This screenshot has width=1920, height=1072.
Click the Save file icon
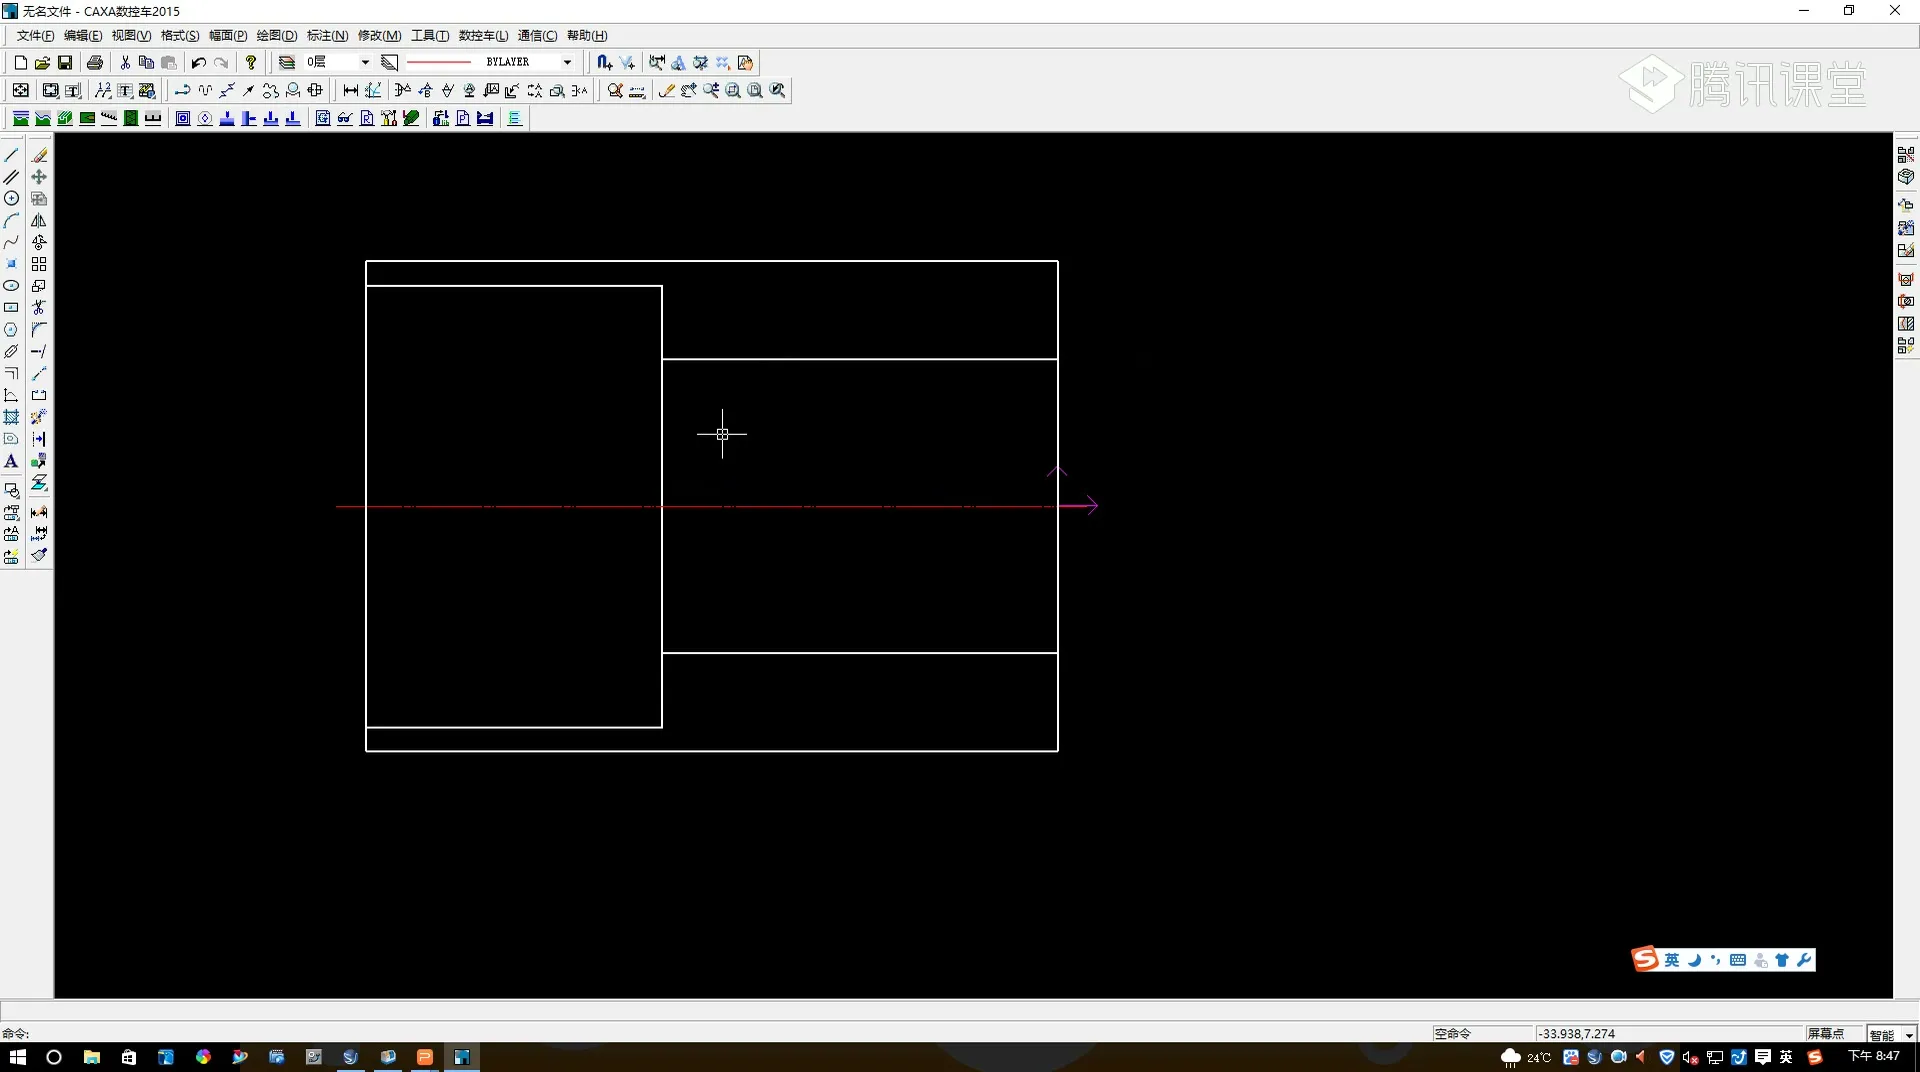65,63
